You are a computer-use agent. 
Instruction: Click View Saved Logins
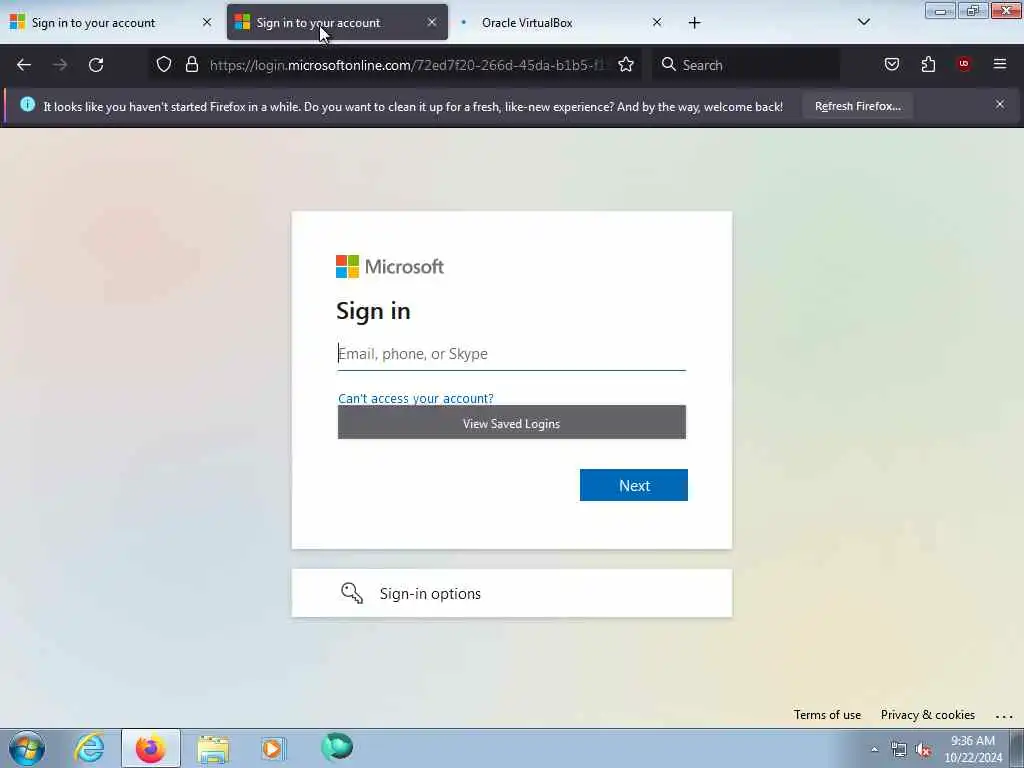511,423
